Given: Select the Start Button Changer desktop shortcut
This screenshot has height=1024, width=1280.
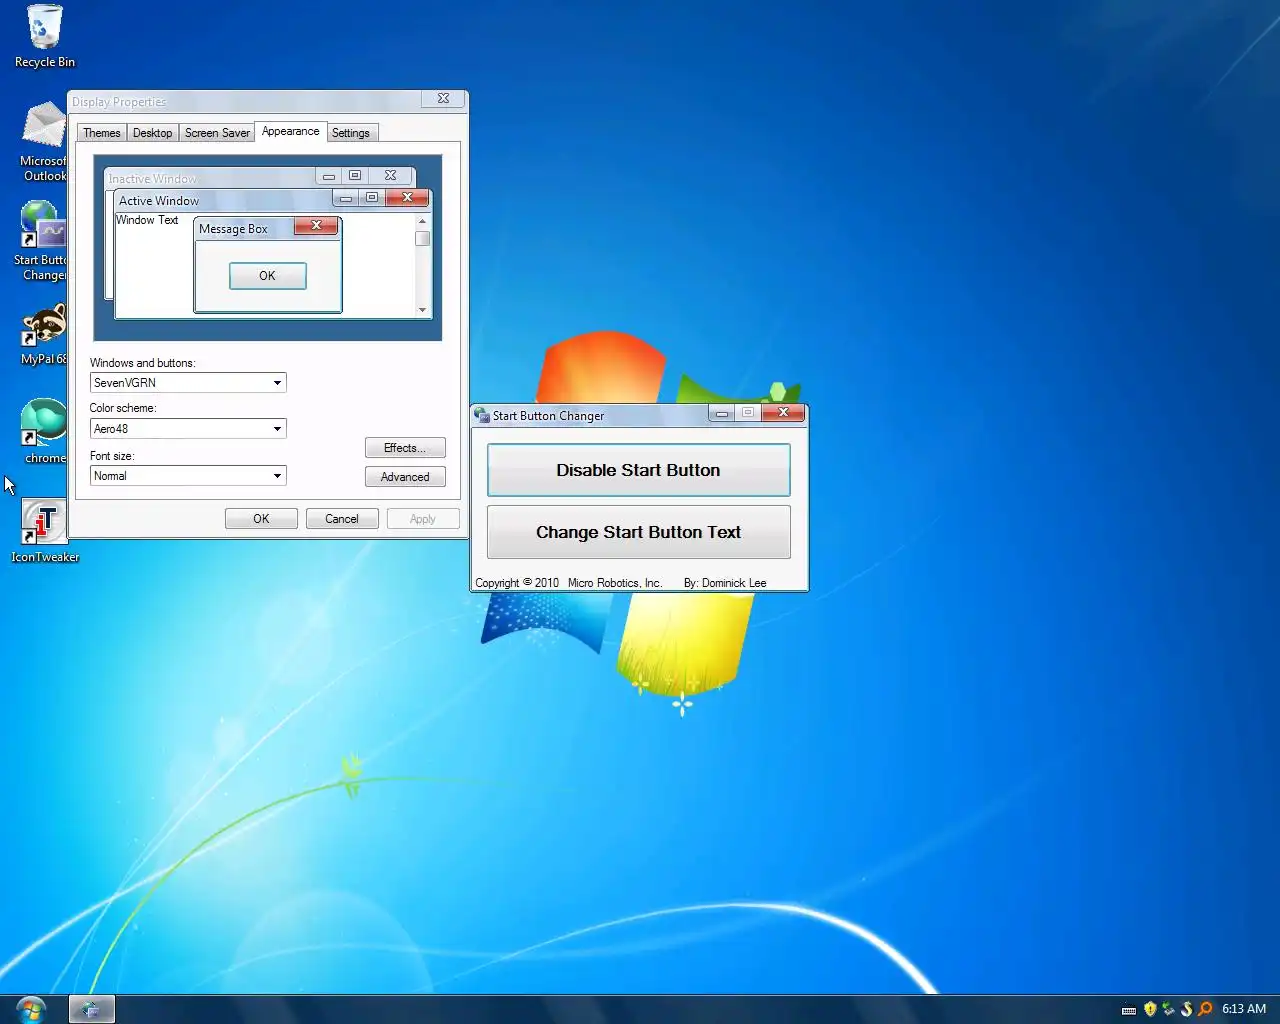Looking at the screenshot, I should pos(42,241).
